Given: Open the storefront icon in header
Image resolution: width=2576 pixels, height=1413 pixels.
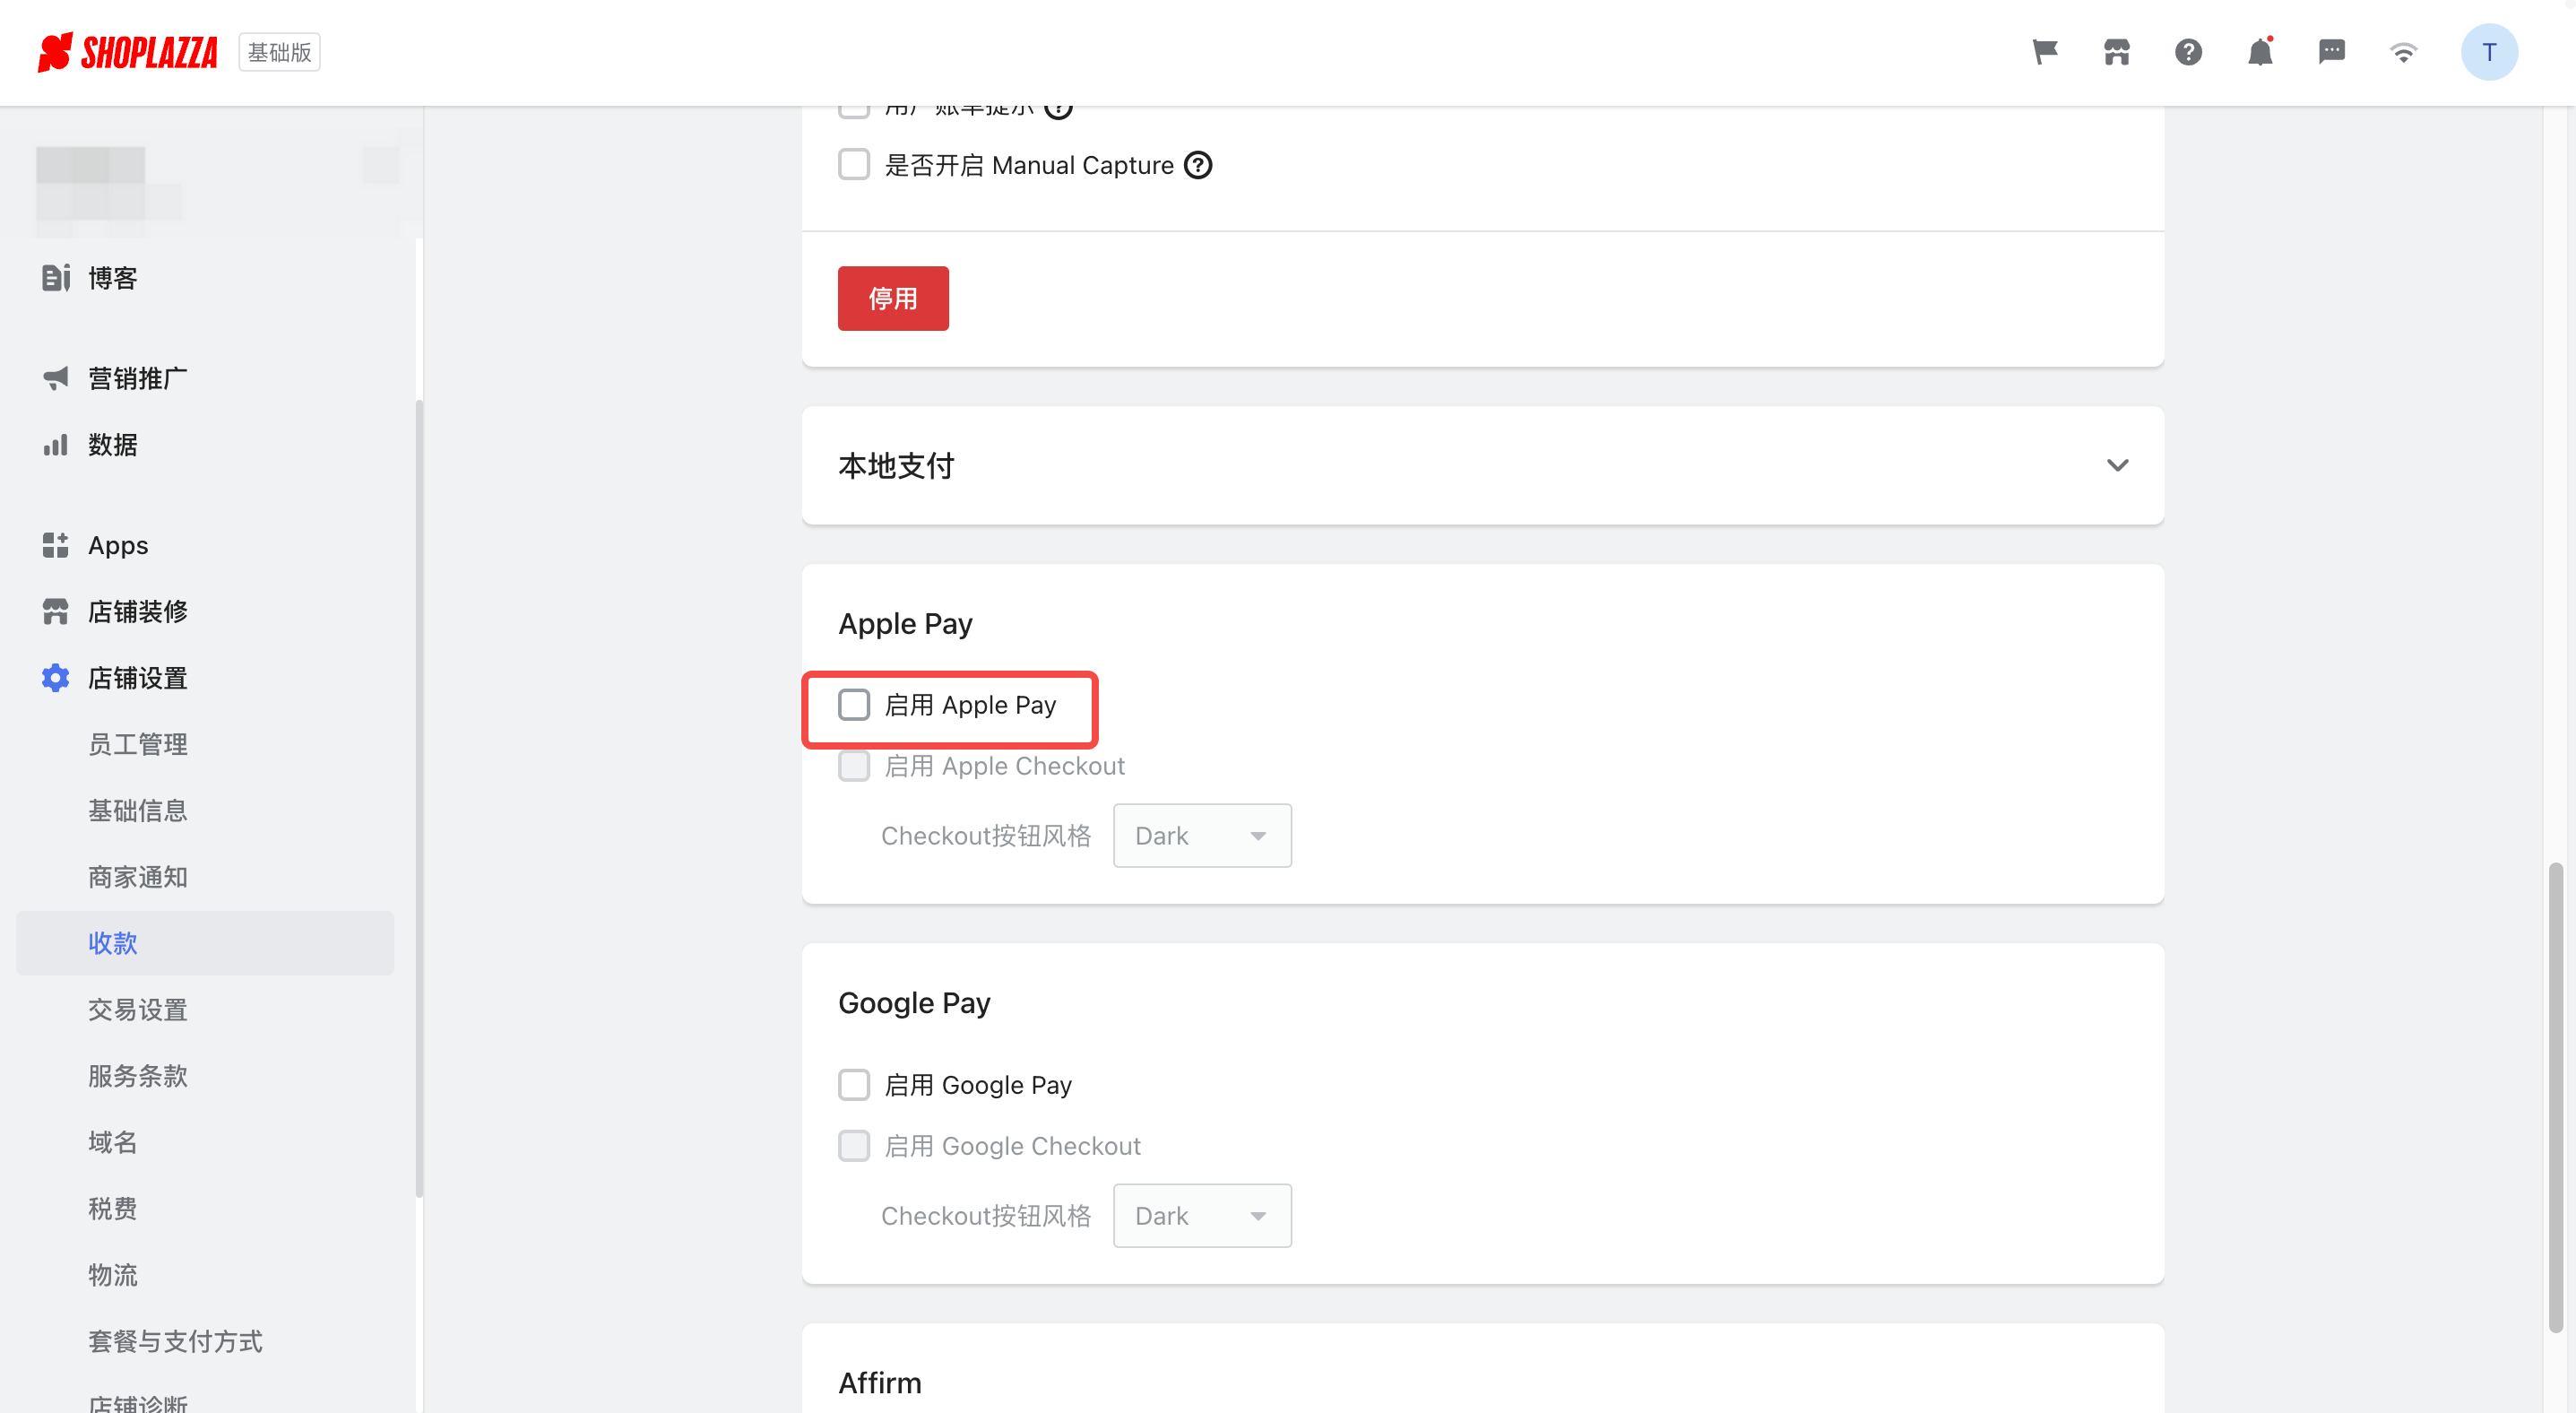Looking at the screenshot, I should tap(2117, 52).
